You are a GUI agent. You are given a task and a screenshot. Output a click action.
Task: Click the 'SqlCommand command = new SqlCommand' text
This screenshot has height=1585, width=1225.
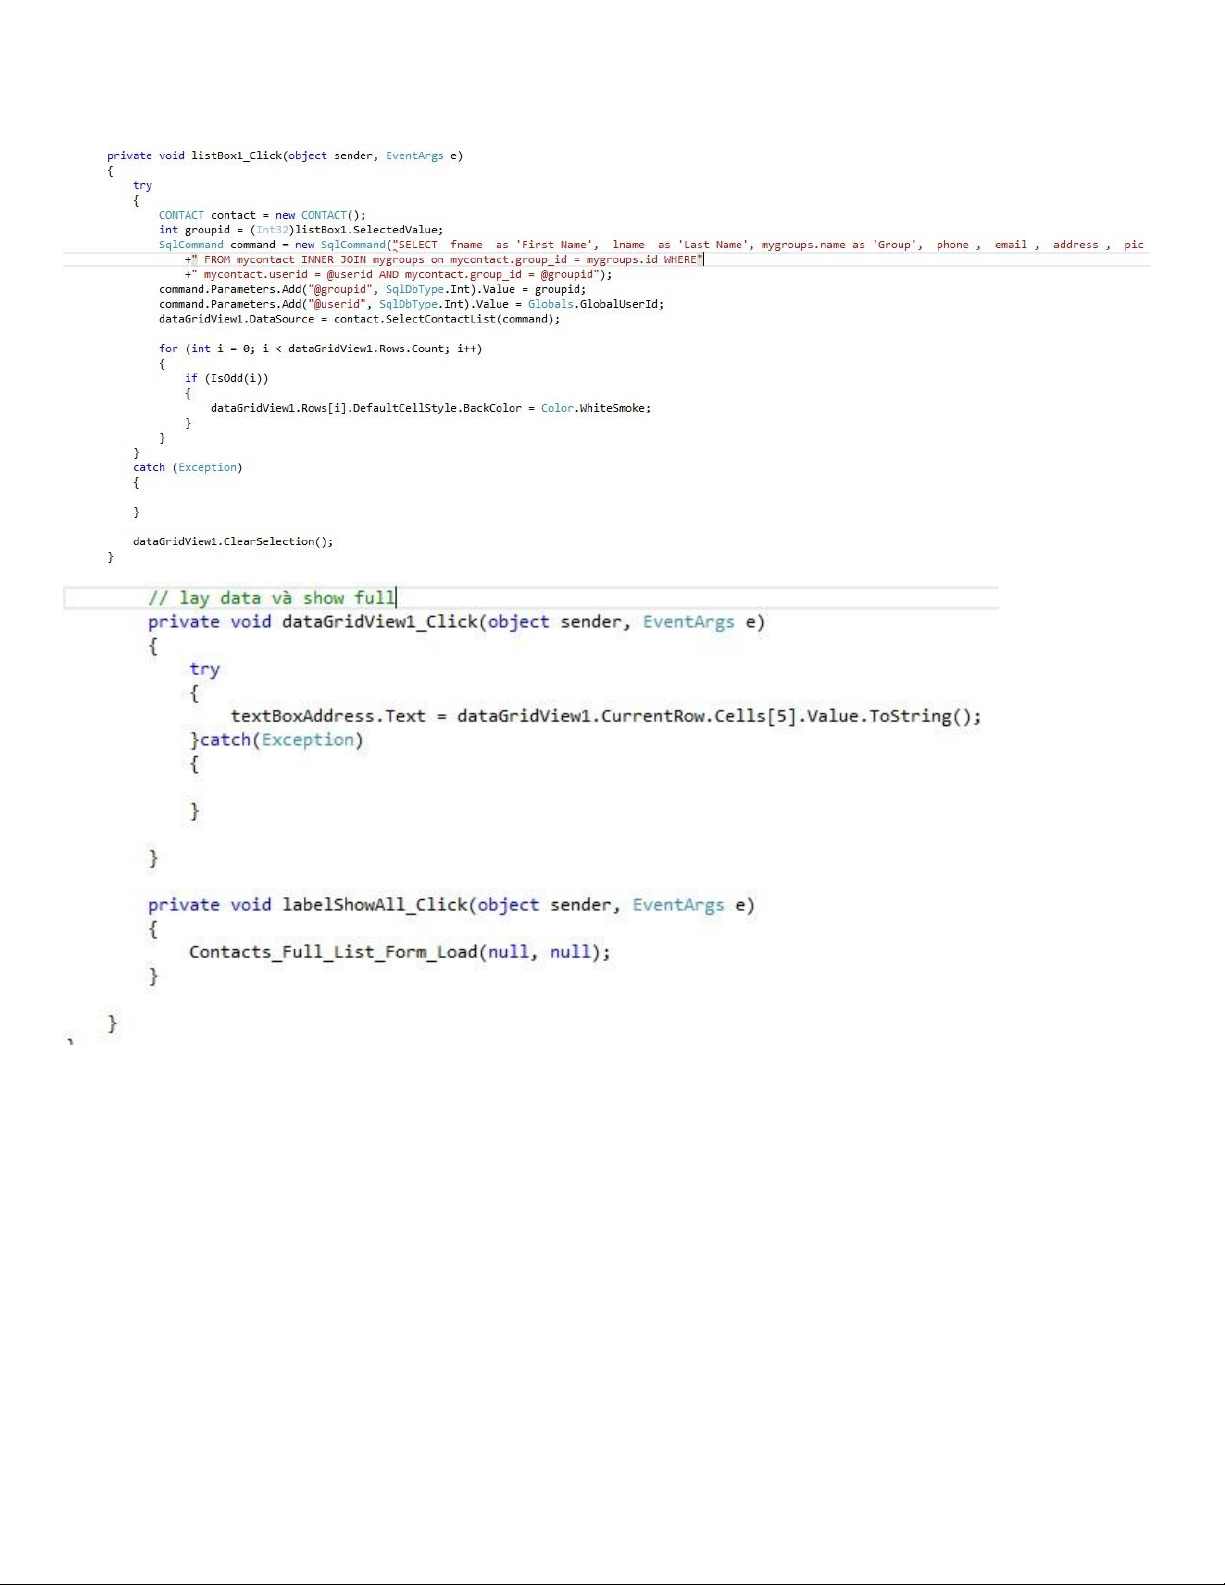(273, 245)
